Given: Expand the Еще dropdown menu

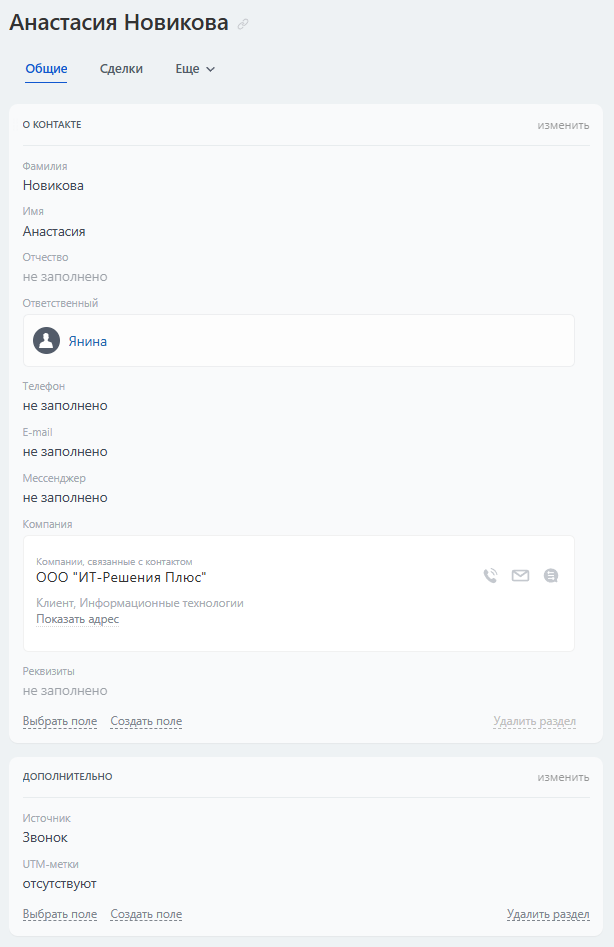Looking at the screenshot, I should click(195, 69).
